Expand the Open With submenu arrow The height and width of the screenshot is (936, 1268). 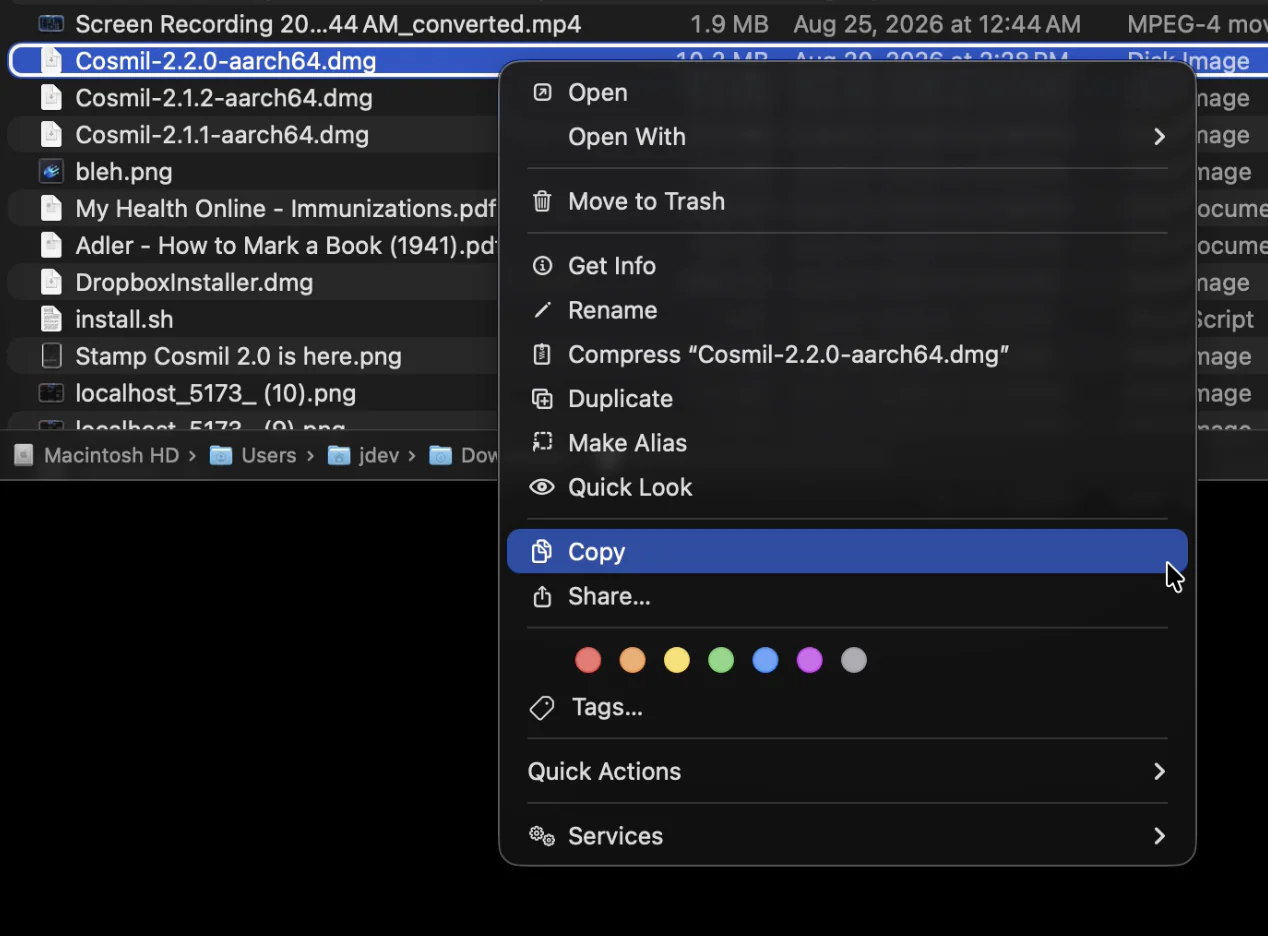point(1159,136)
